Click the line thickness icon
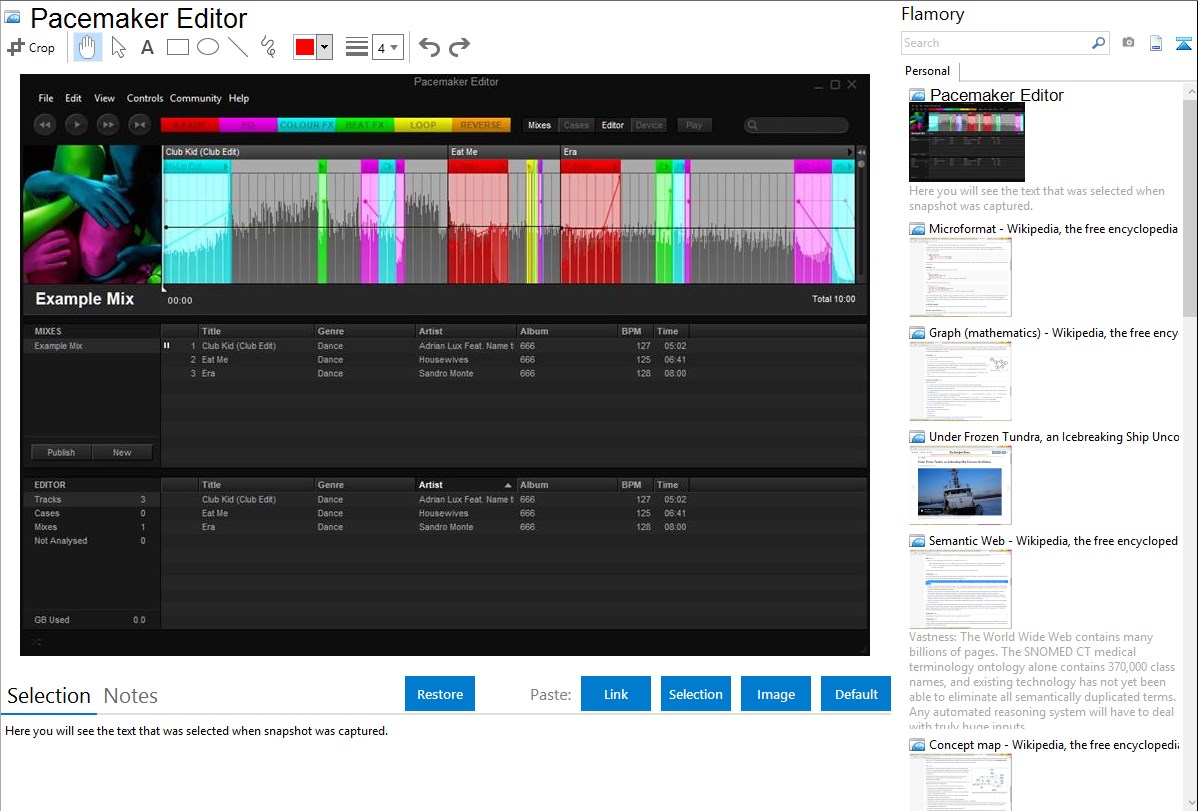Screen dimensions: 1198x811 (357, 47)
